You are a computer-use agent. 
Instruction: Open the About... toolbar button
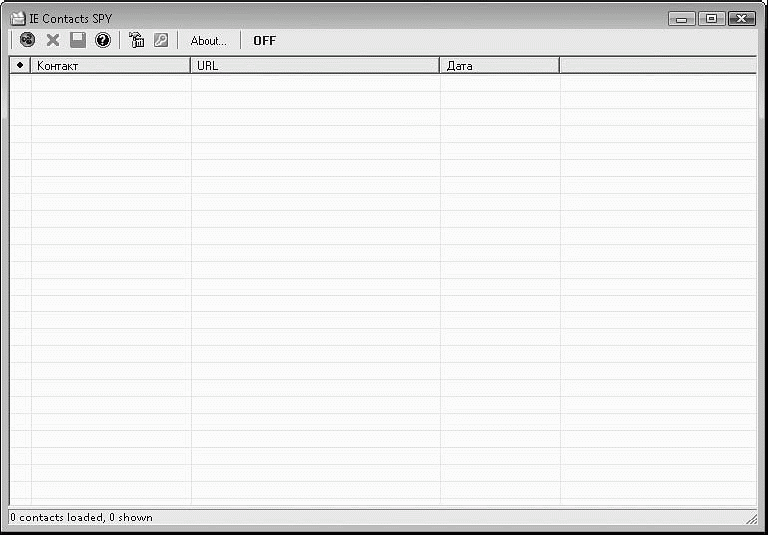click(208, 41)
